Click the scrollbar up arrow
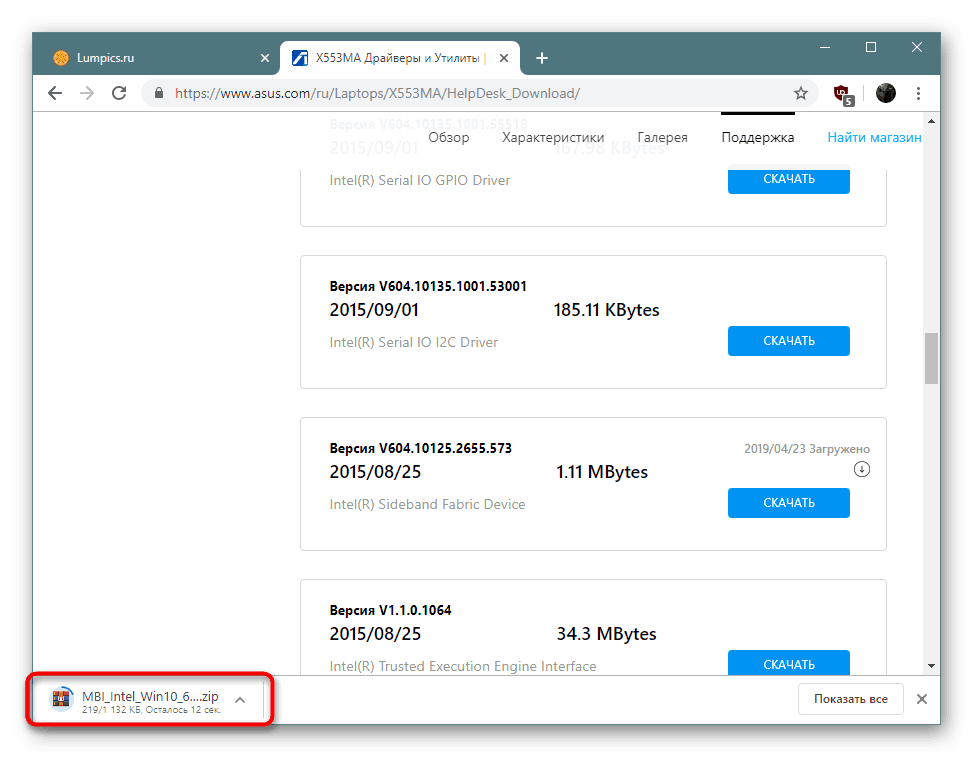The height and width of the screenshot is (757, 973). pos(931,121)
